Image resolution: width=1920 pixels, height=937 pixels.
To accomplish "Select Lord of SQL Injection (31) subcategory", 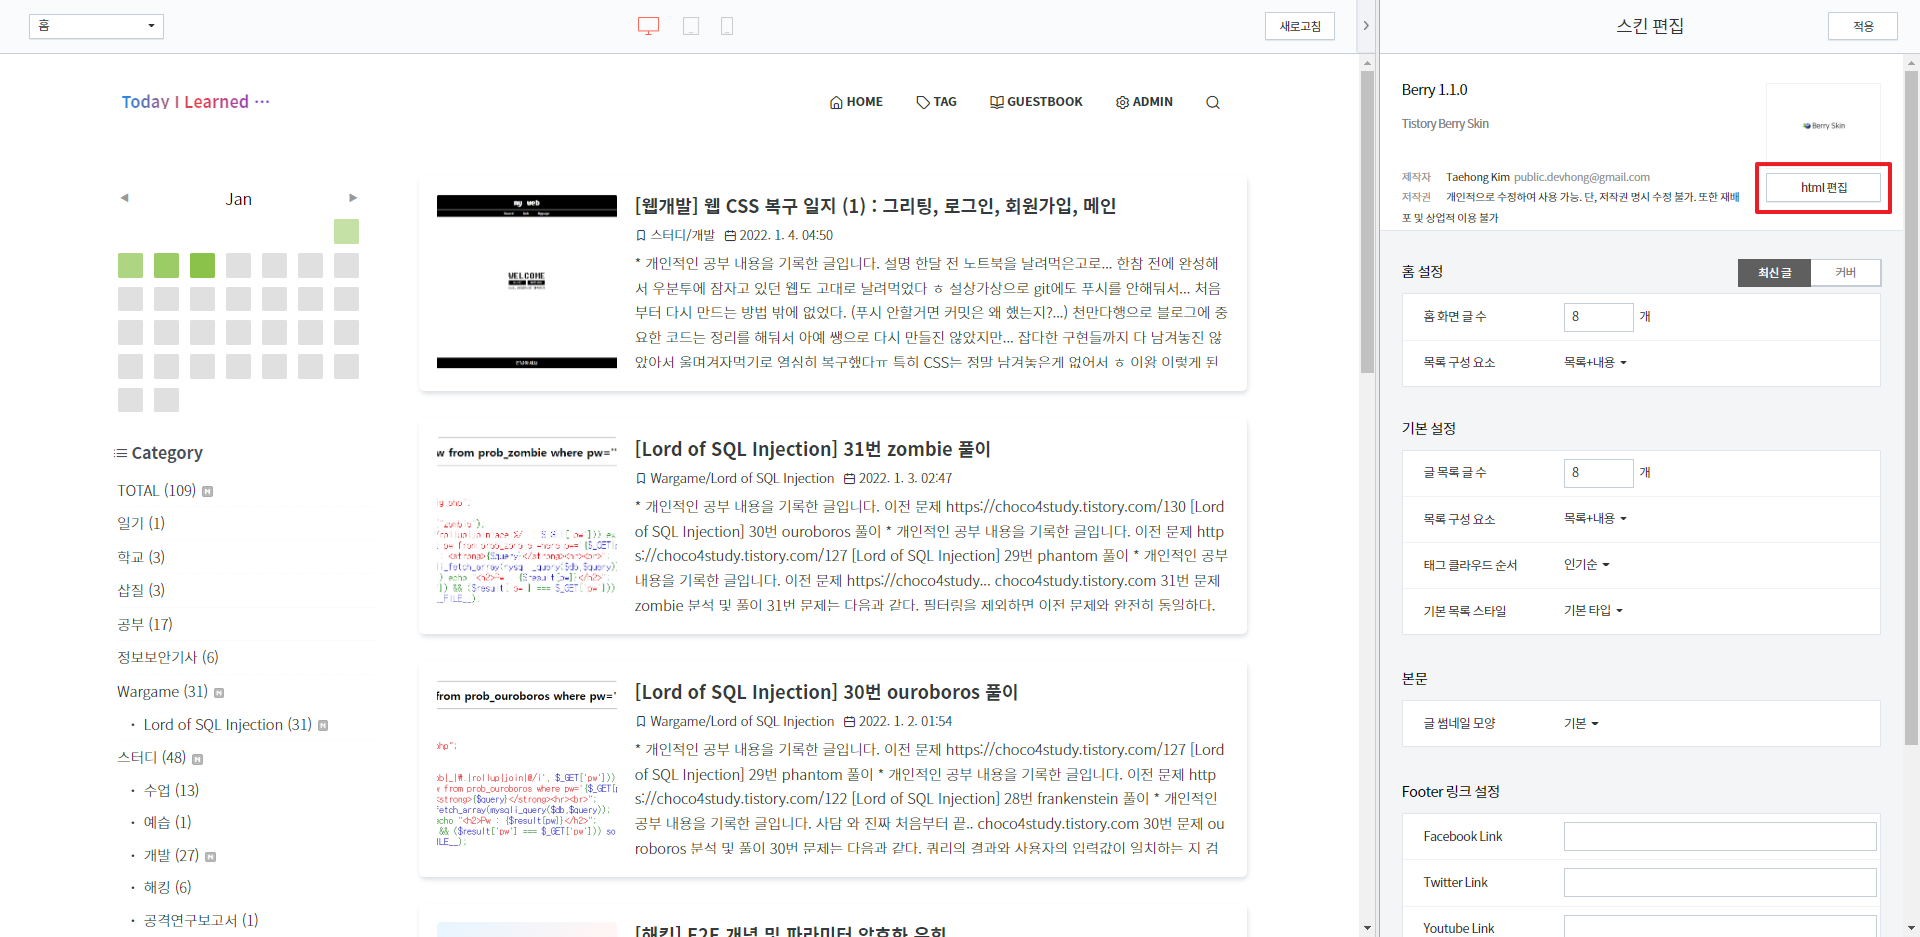I will [x=228, y=724].
